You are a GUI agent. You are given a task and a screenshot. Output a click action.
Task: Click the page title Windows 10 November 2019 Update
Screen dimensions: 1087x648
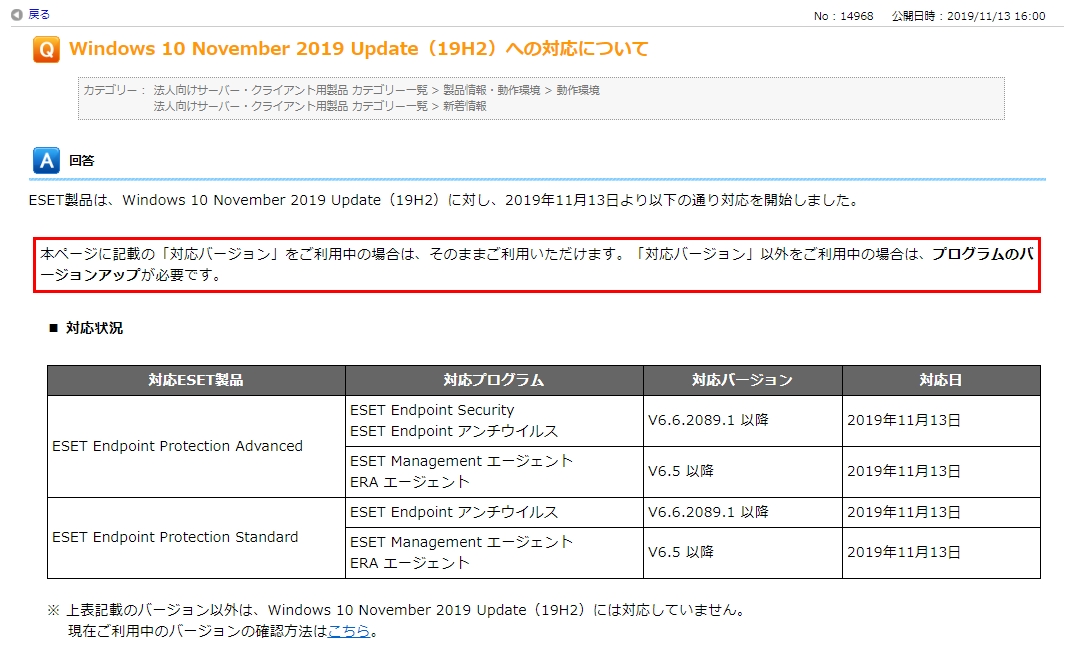[358, 49]
